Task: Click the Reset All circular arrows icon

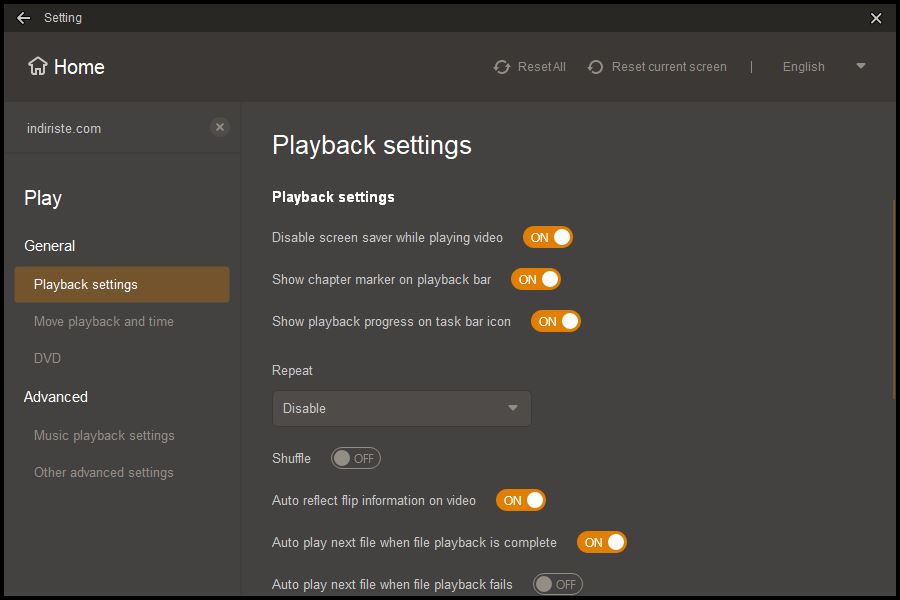Action: (502, 67)
